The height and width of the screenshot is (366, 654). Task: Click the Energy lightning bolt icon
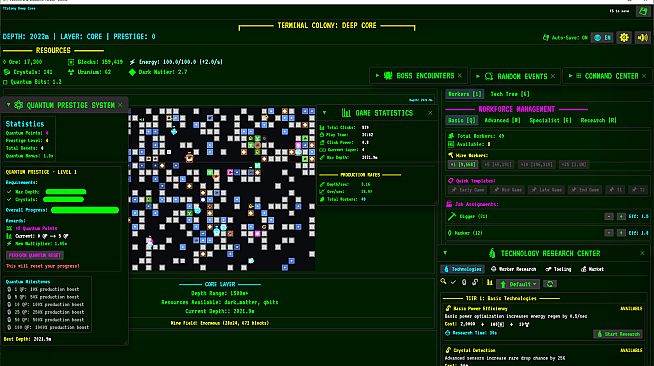tap(132, 62)
